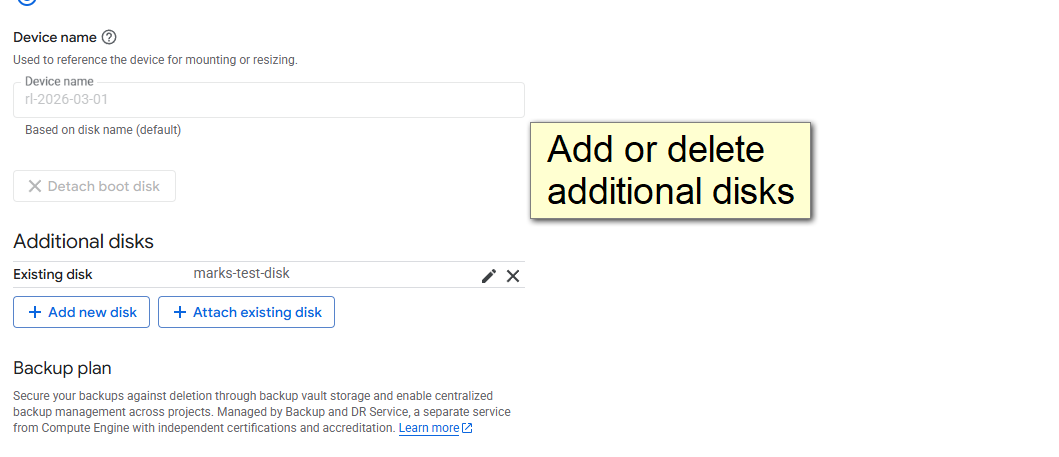
Task: Click the partial blue circle icon at top
Action: 27,3
